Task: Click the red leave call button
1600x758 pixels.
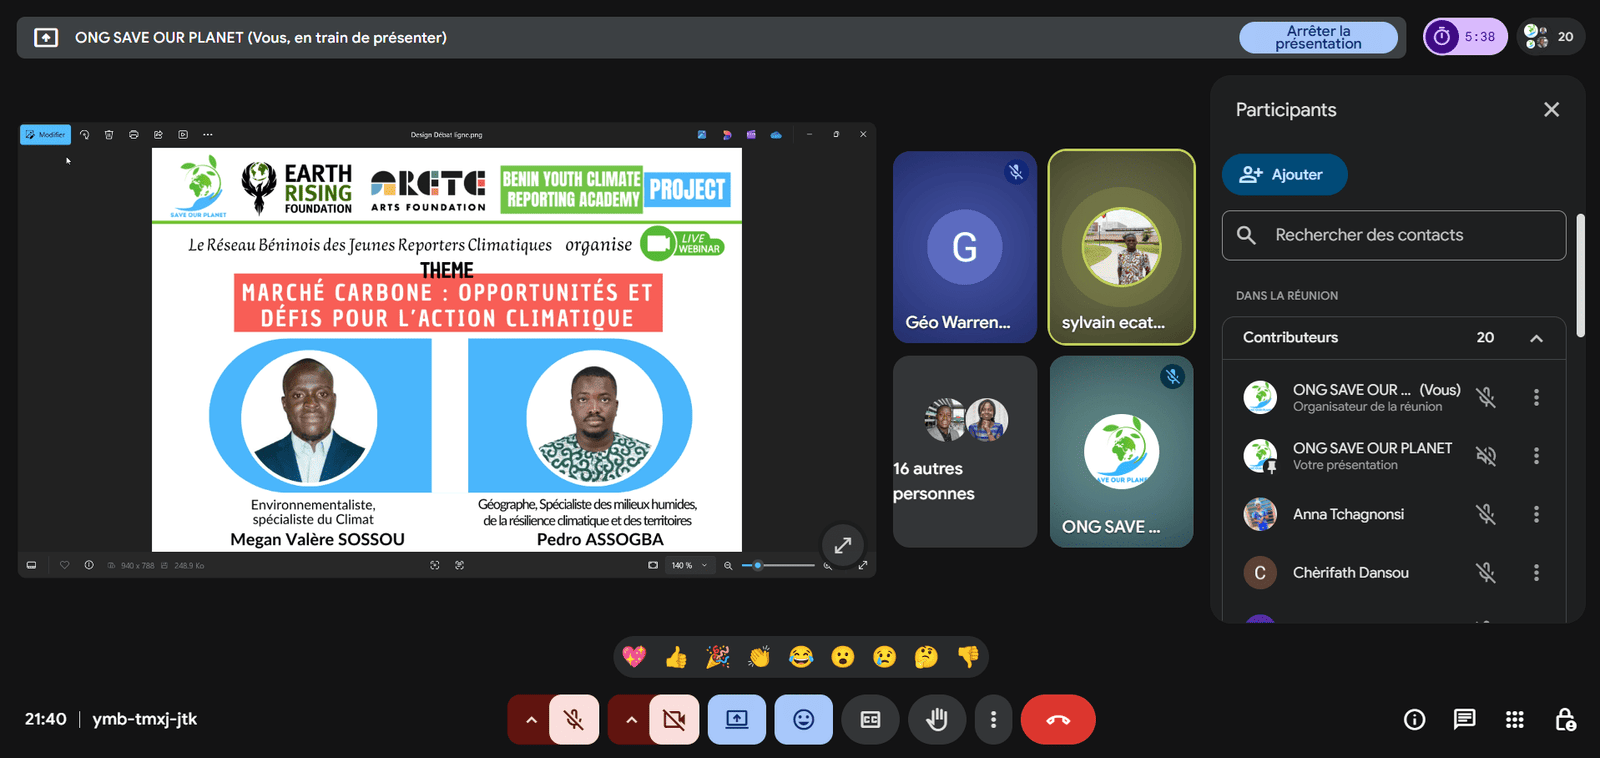Action: point(1058,720)
